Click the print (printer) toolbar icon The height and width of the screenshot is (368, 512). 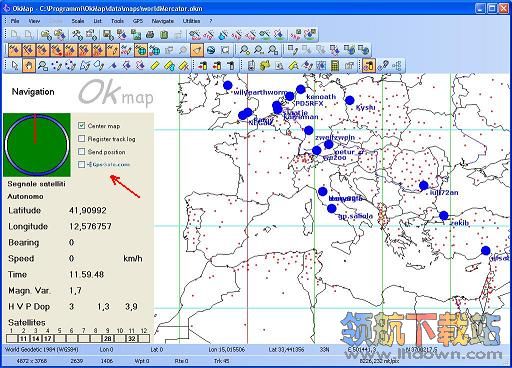[150, 35]
